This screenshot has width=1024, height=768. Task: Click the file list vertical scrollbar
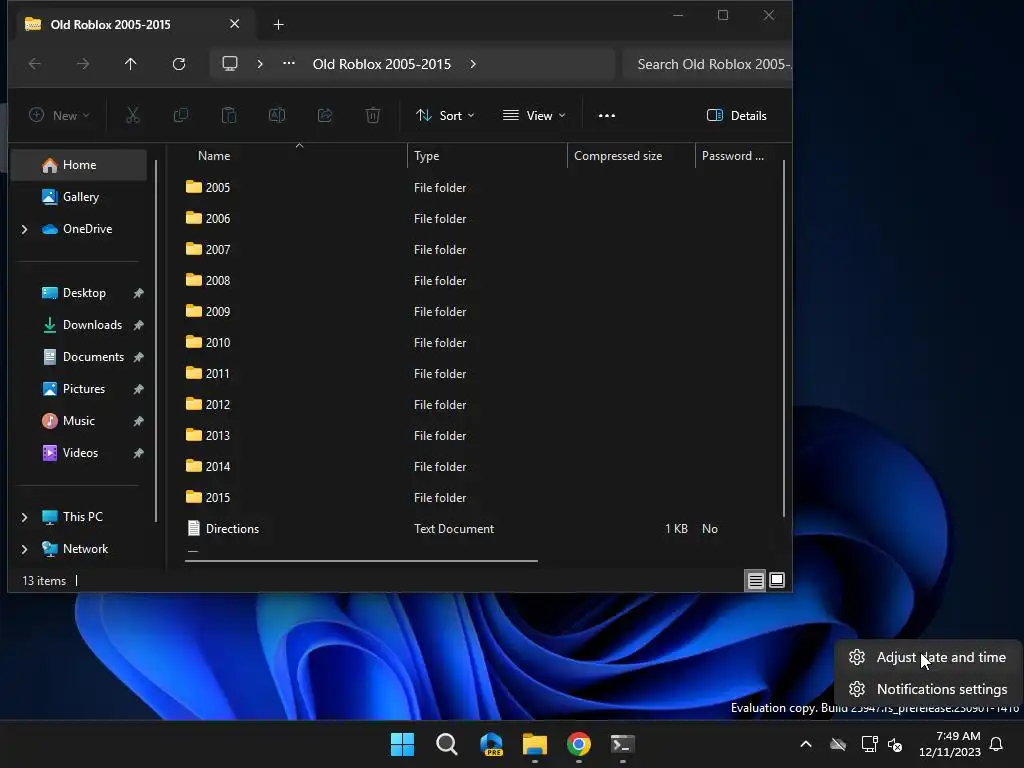pyautogui.click(x=784, y=340)
